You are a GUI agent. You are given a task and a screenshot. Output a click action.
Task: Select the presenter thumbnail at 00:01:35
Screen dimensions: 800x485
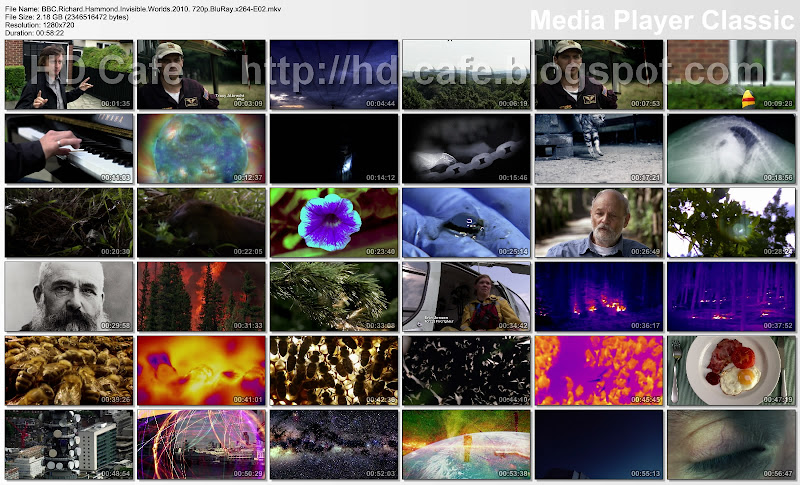click(69, 74)
